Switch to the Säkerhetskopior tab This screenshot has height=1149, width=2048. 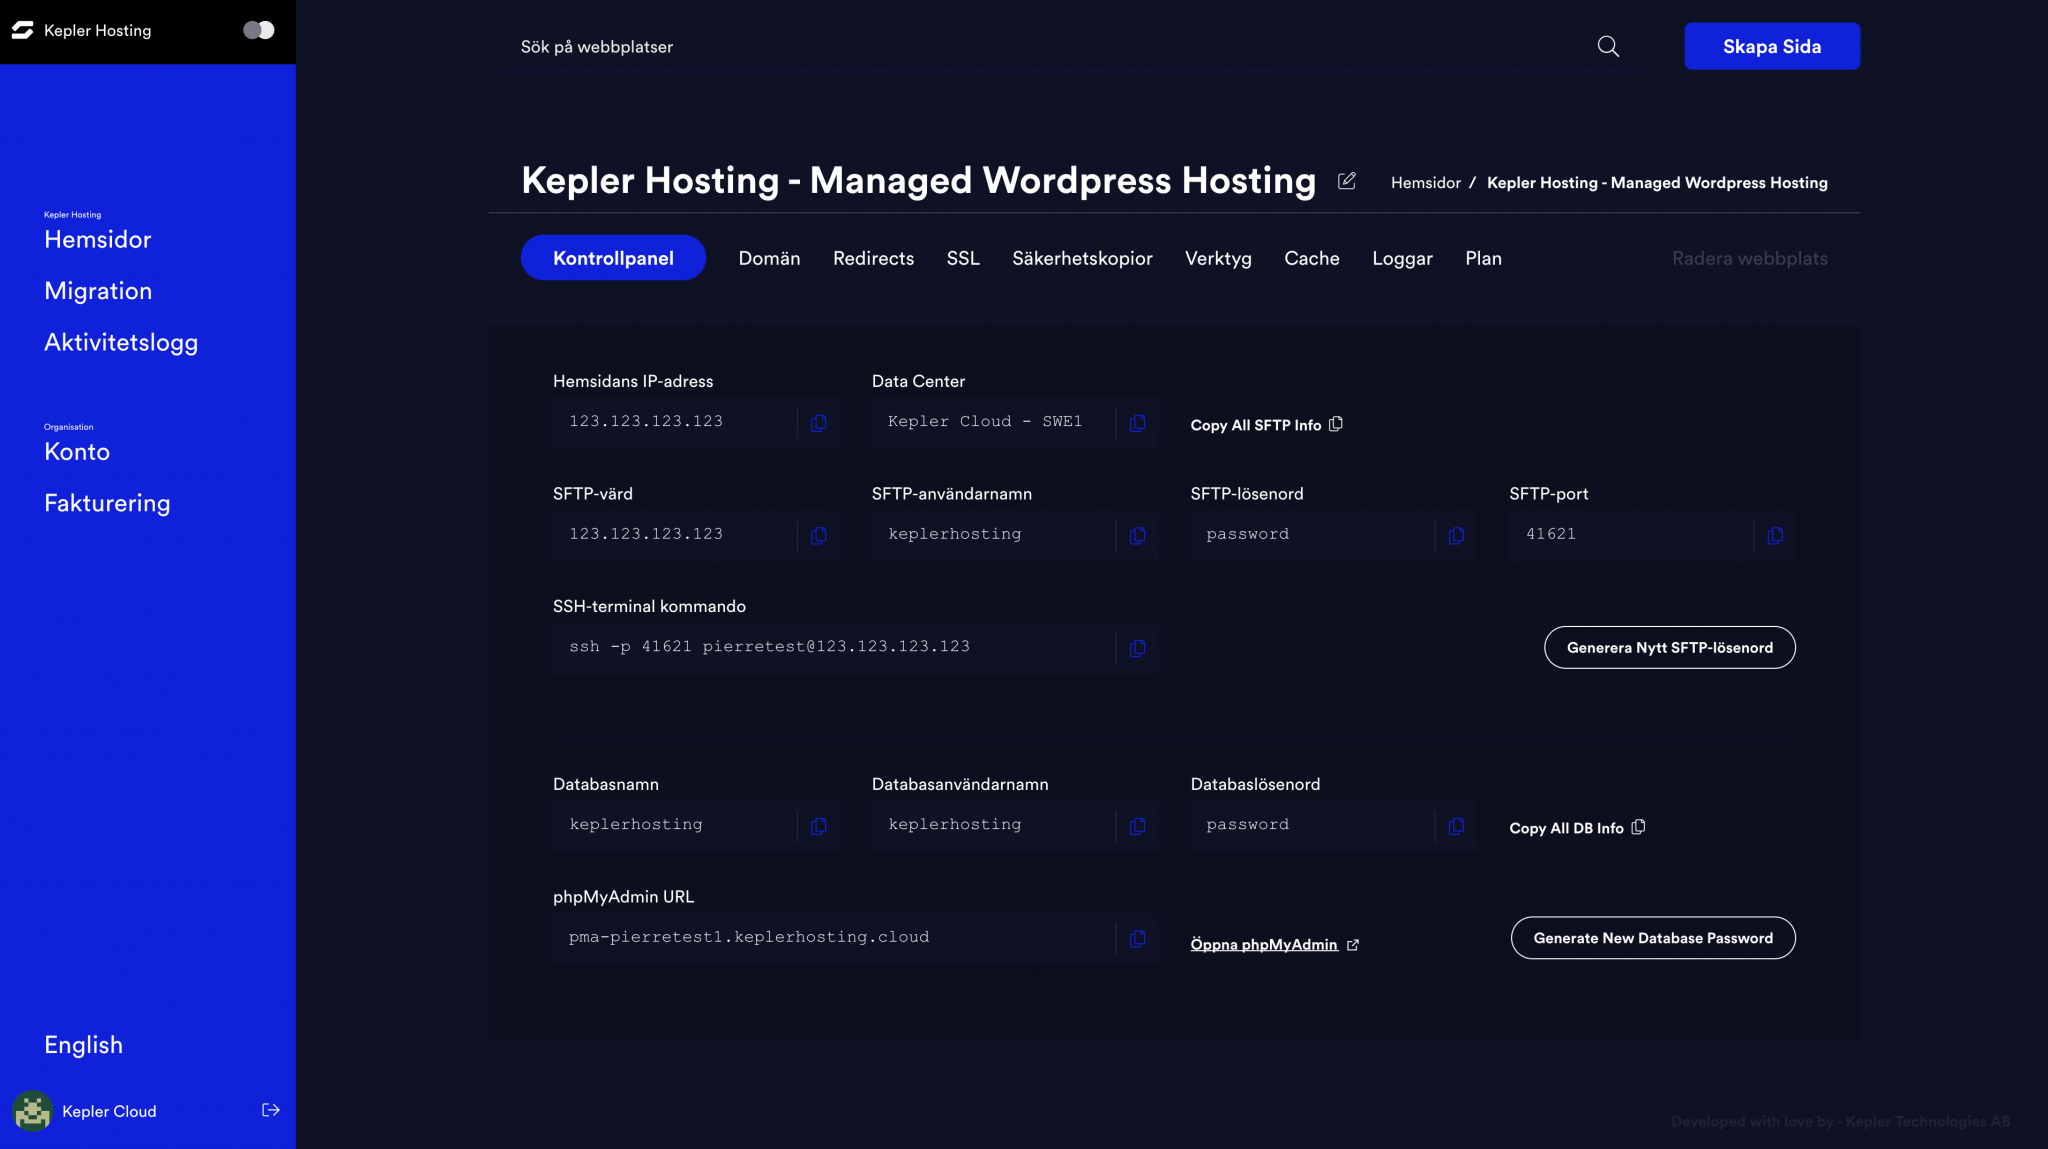click(1082, 258)
